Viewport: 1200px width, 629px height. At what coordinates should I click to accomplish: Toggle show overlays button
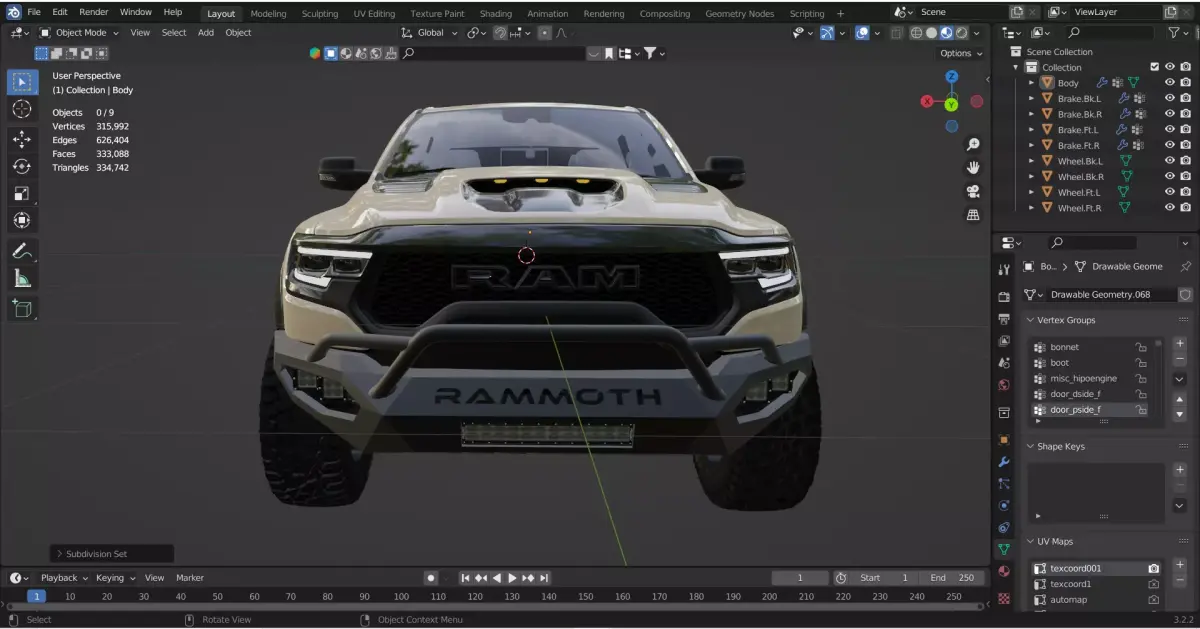(861, 33)
